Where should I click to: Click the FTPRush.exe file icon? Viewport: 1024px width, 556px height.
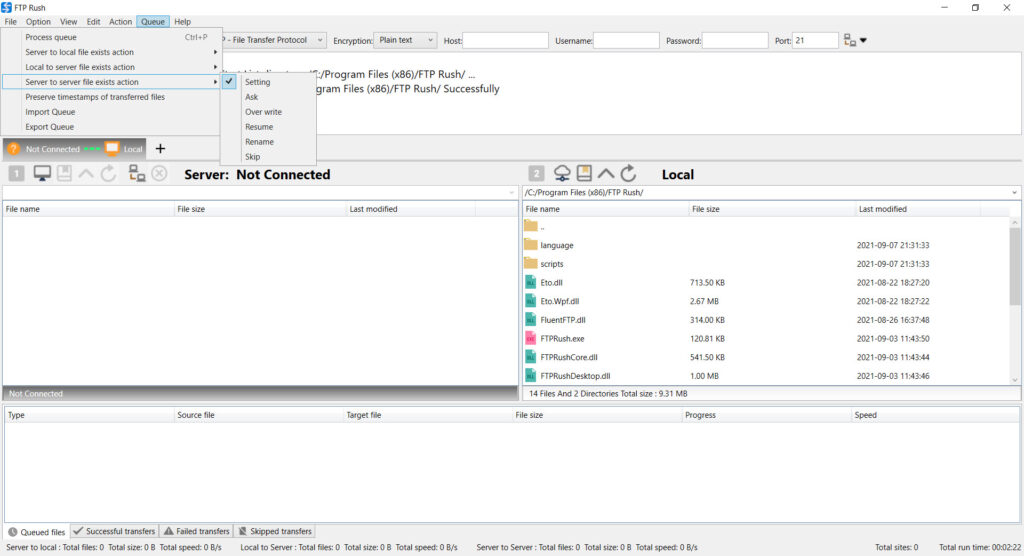click(530, 338)
